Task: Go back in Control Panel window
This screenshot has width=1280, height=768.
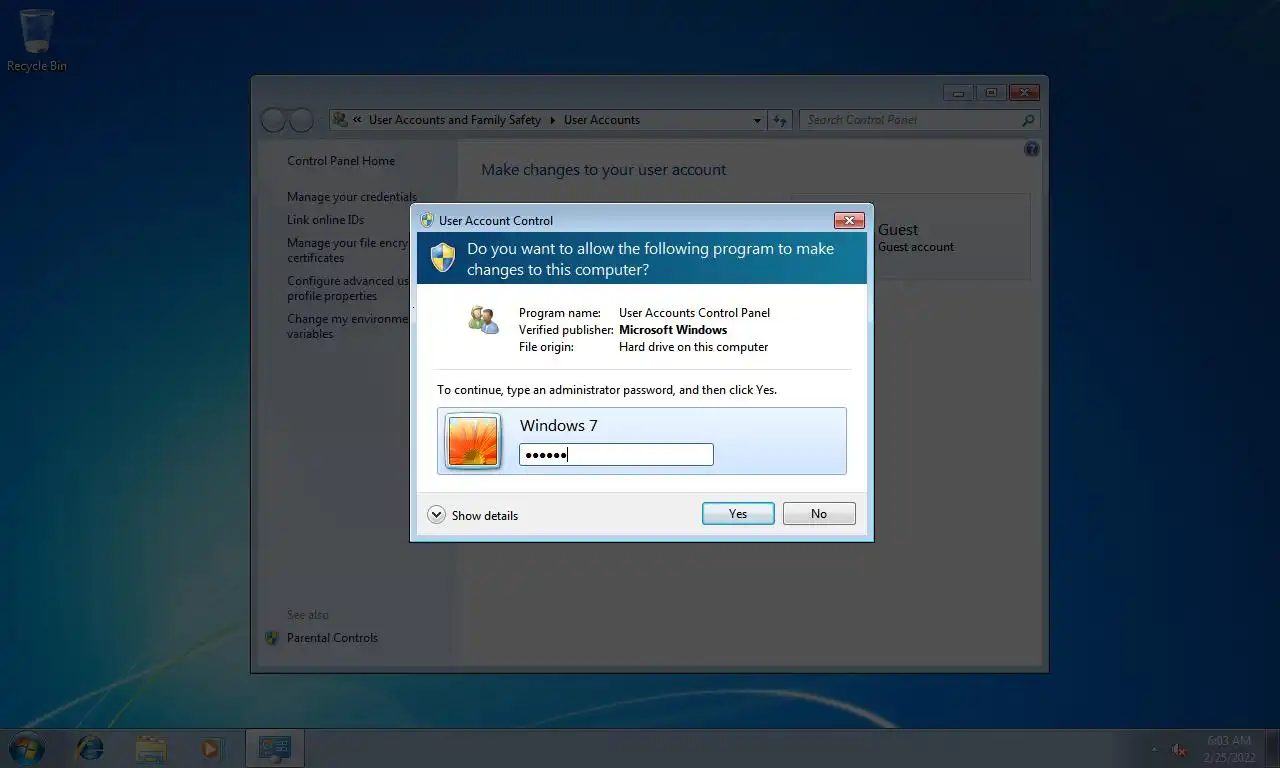Action: point(273,121)
